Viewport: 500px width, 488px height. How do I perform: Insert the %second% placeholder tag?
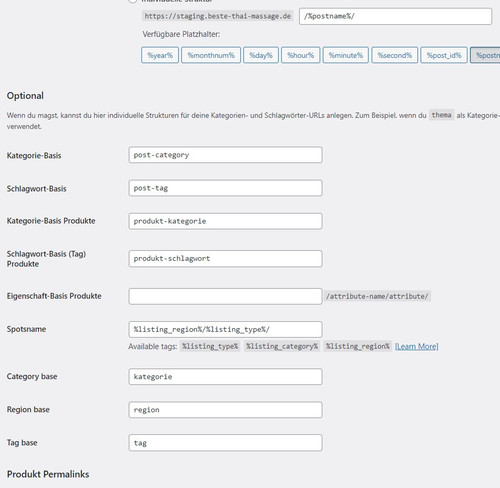tap(395, 55)
